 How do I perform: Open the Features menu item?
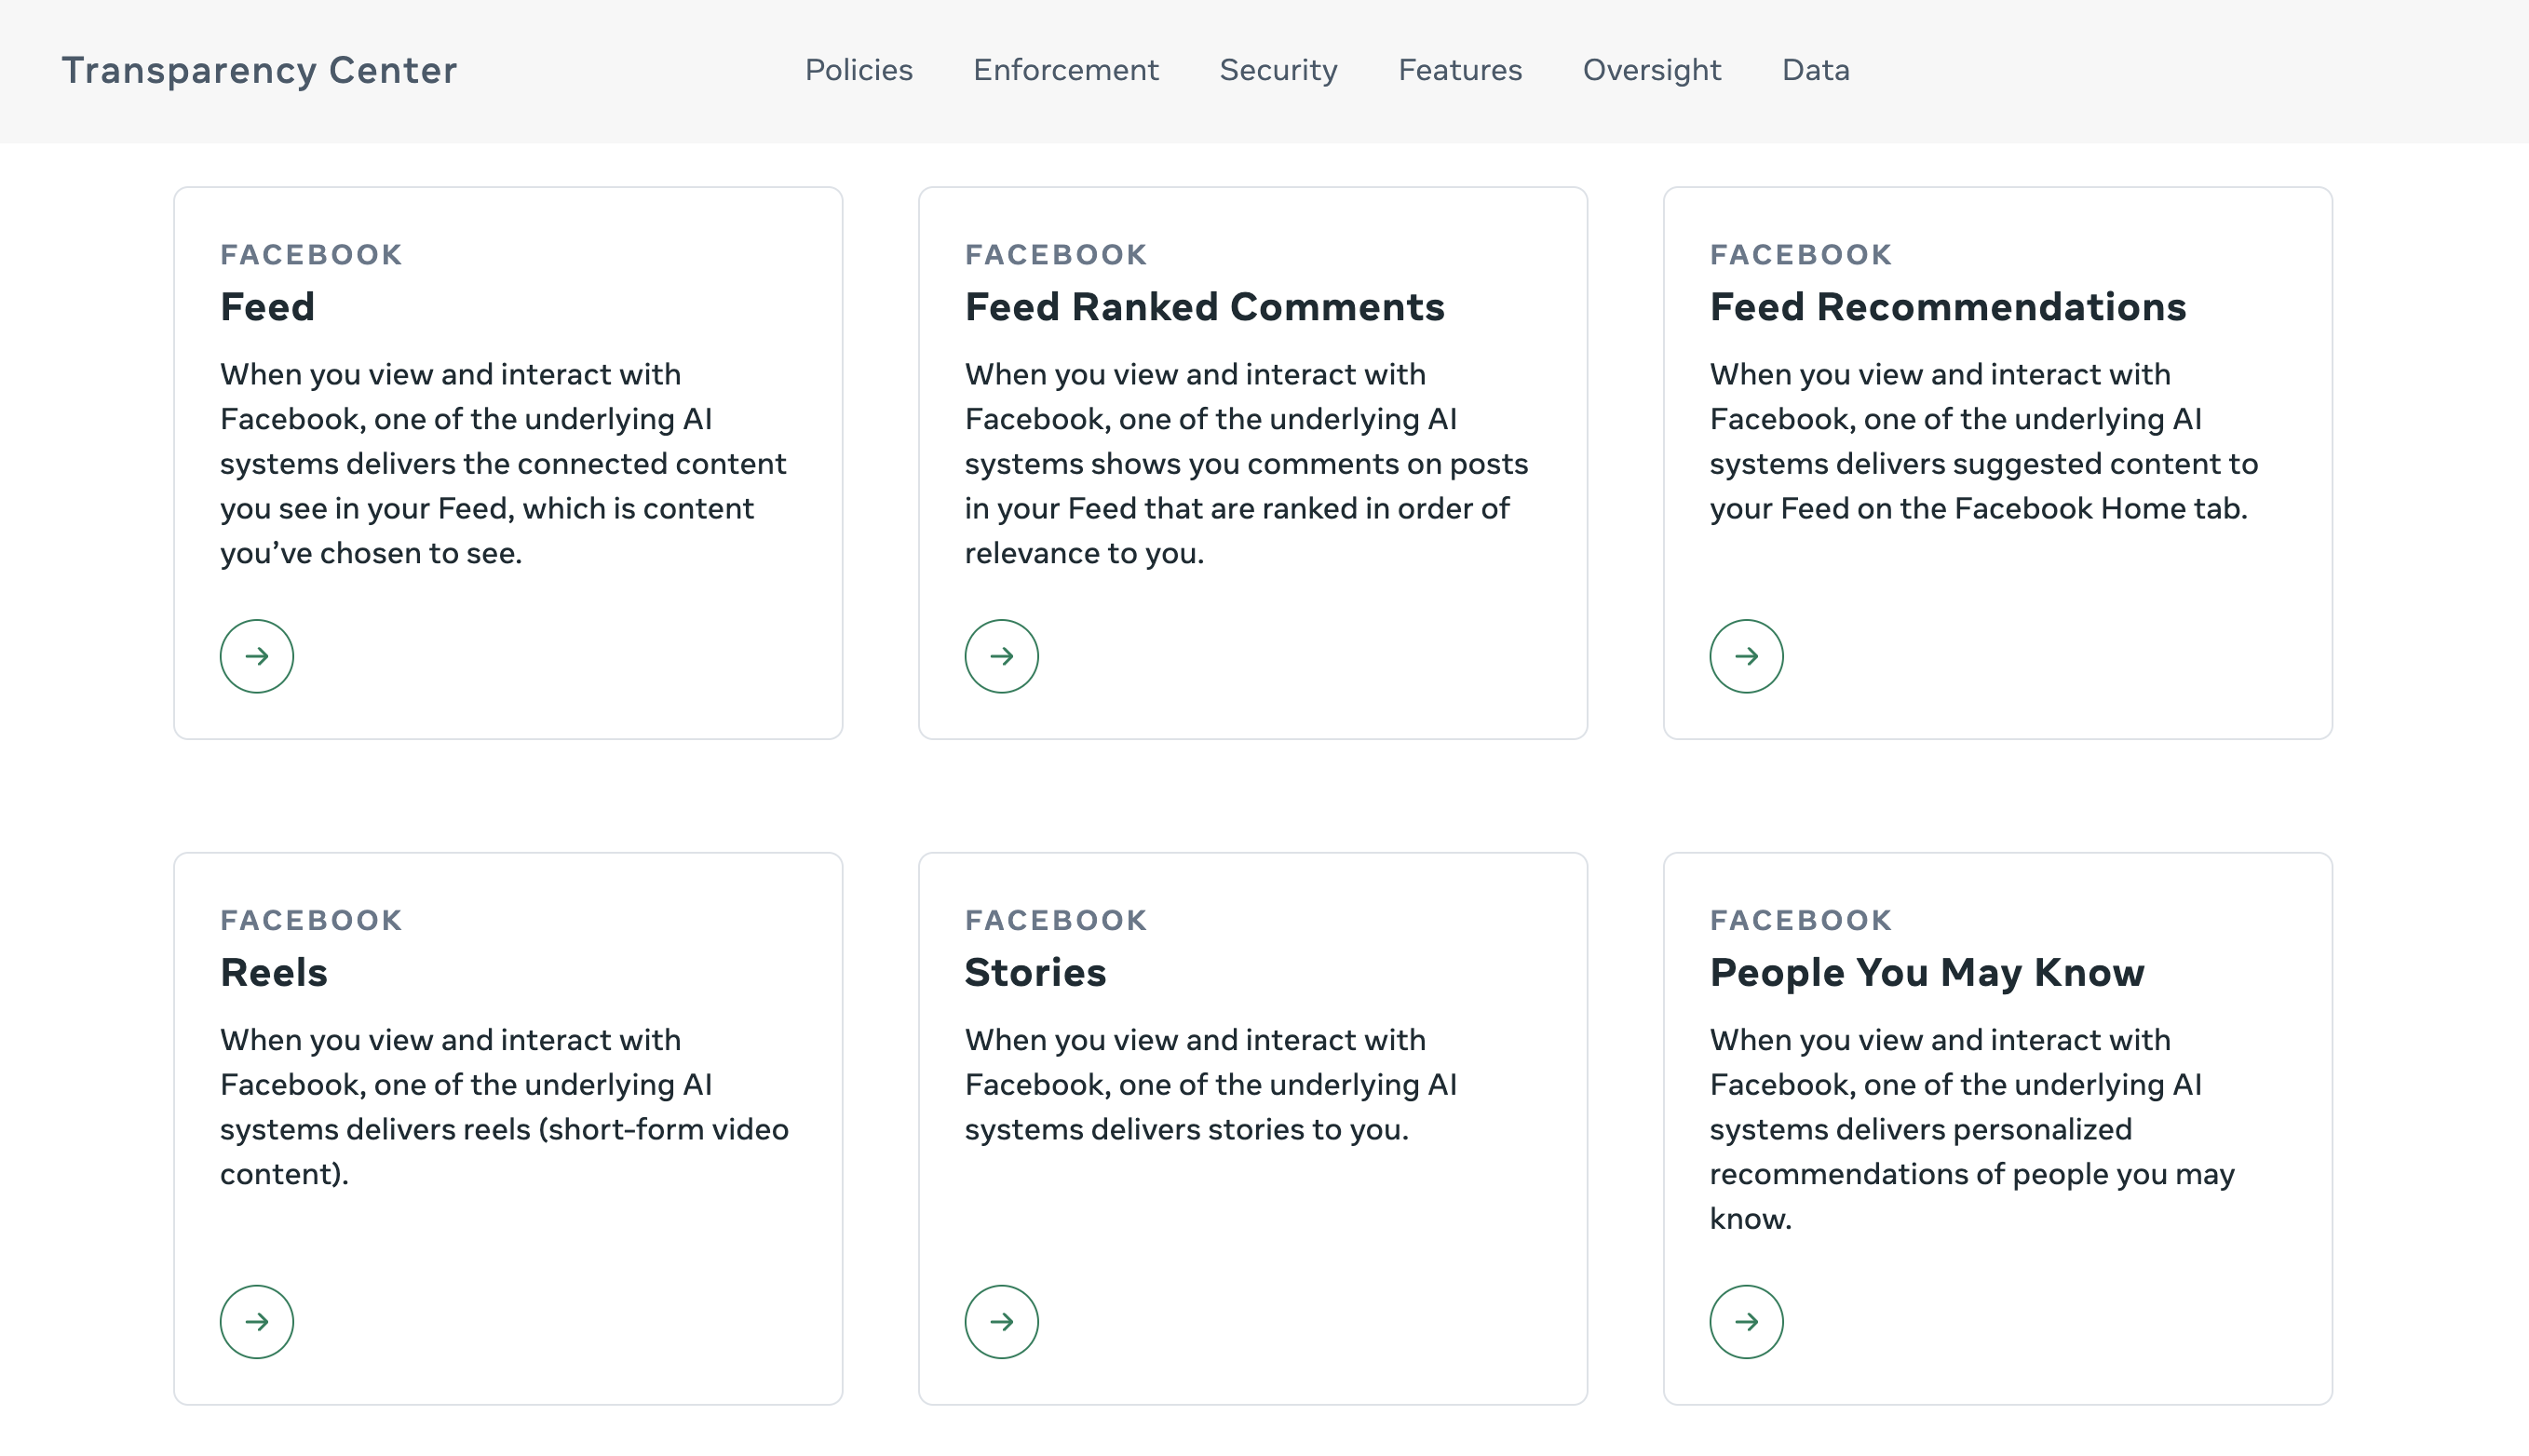point(1460,70)
